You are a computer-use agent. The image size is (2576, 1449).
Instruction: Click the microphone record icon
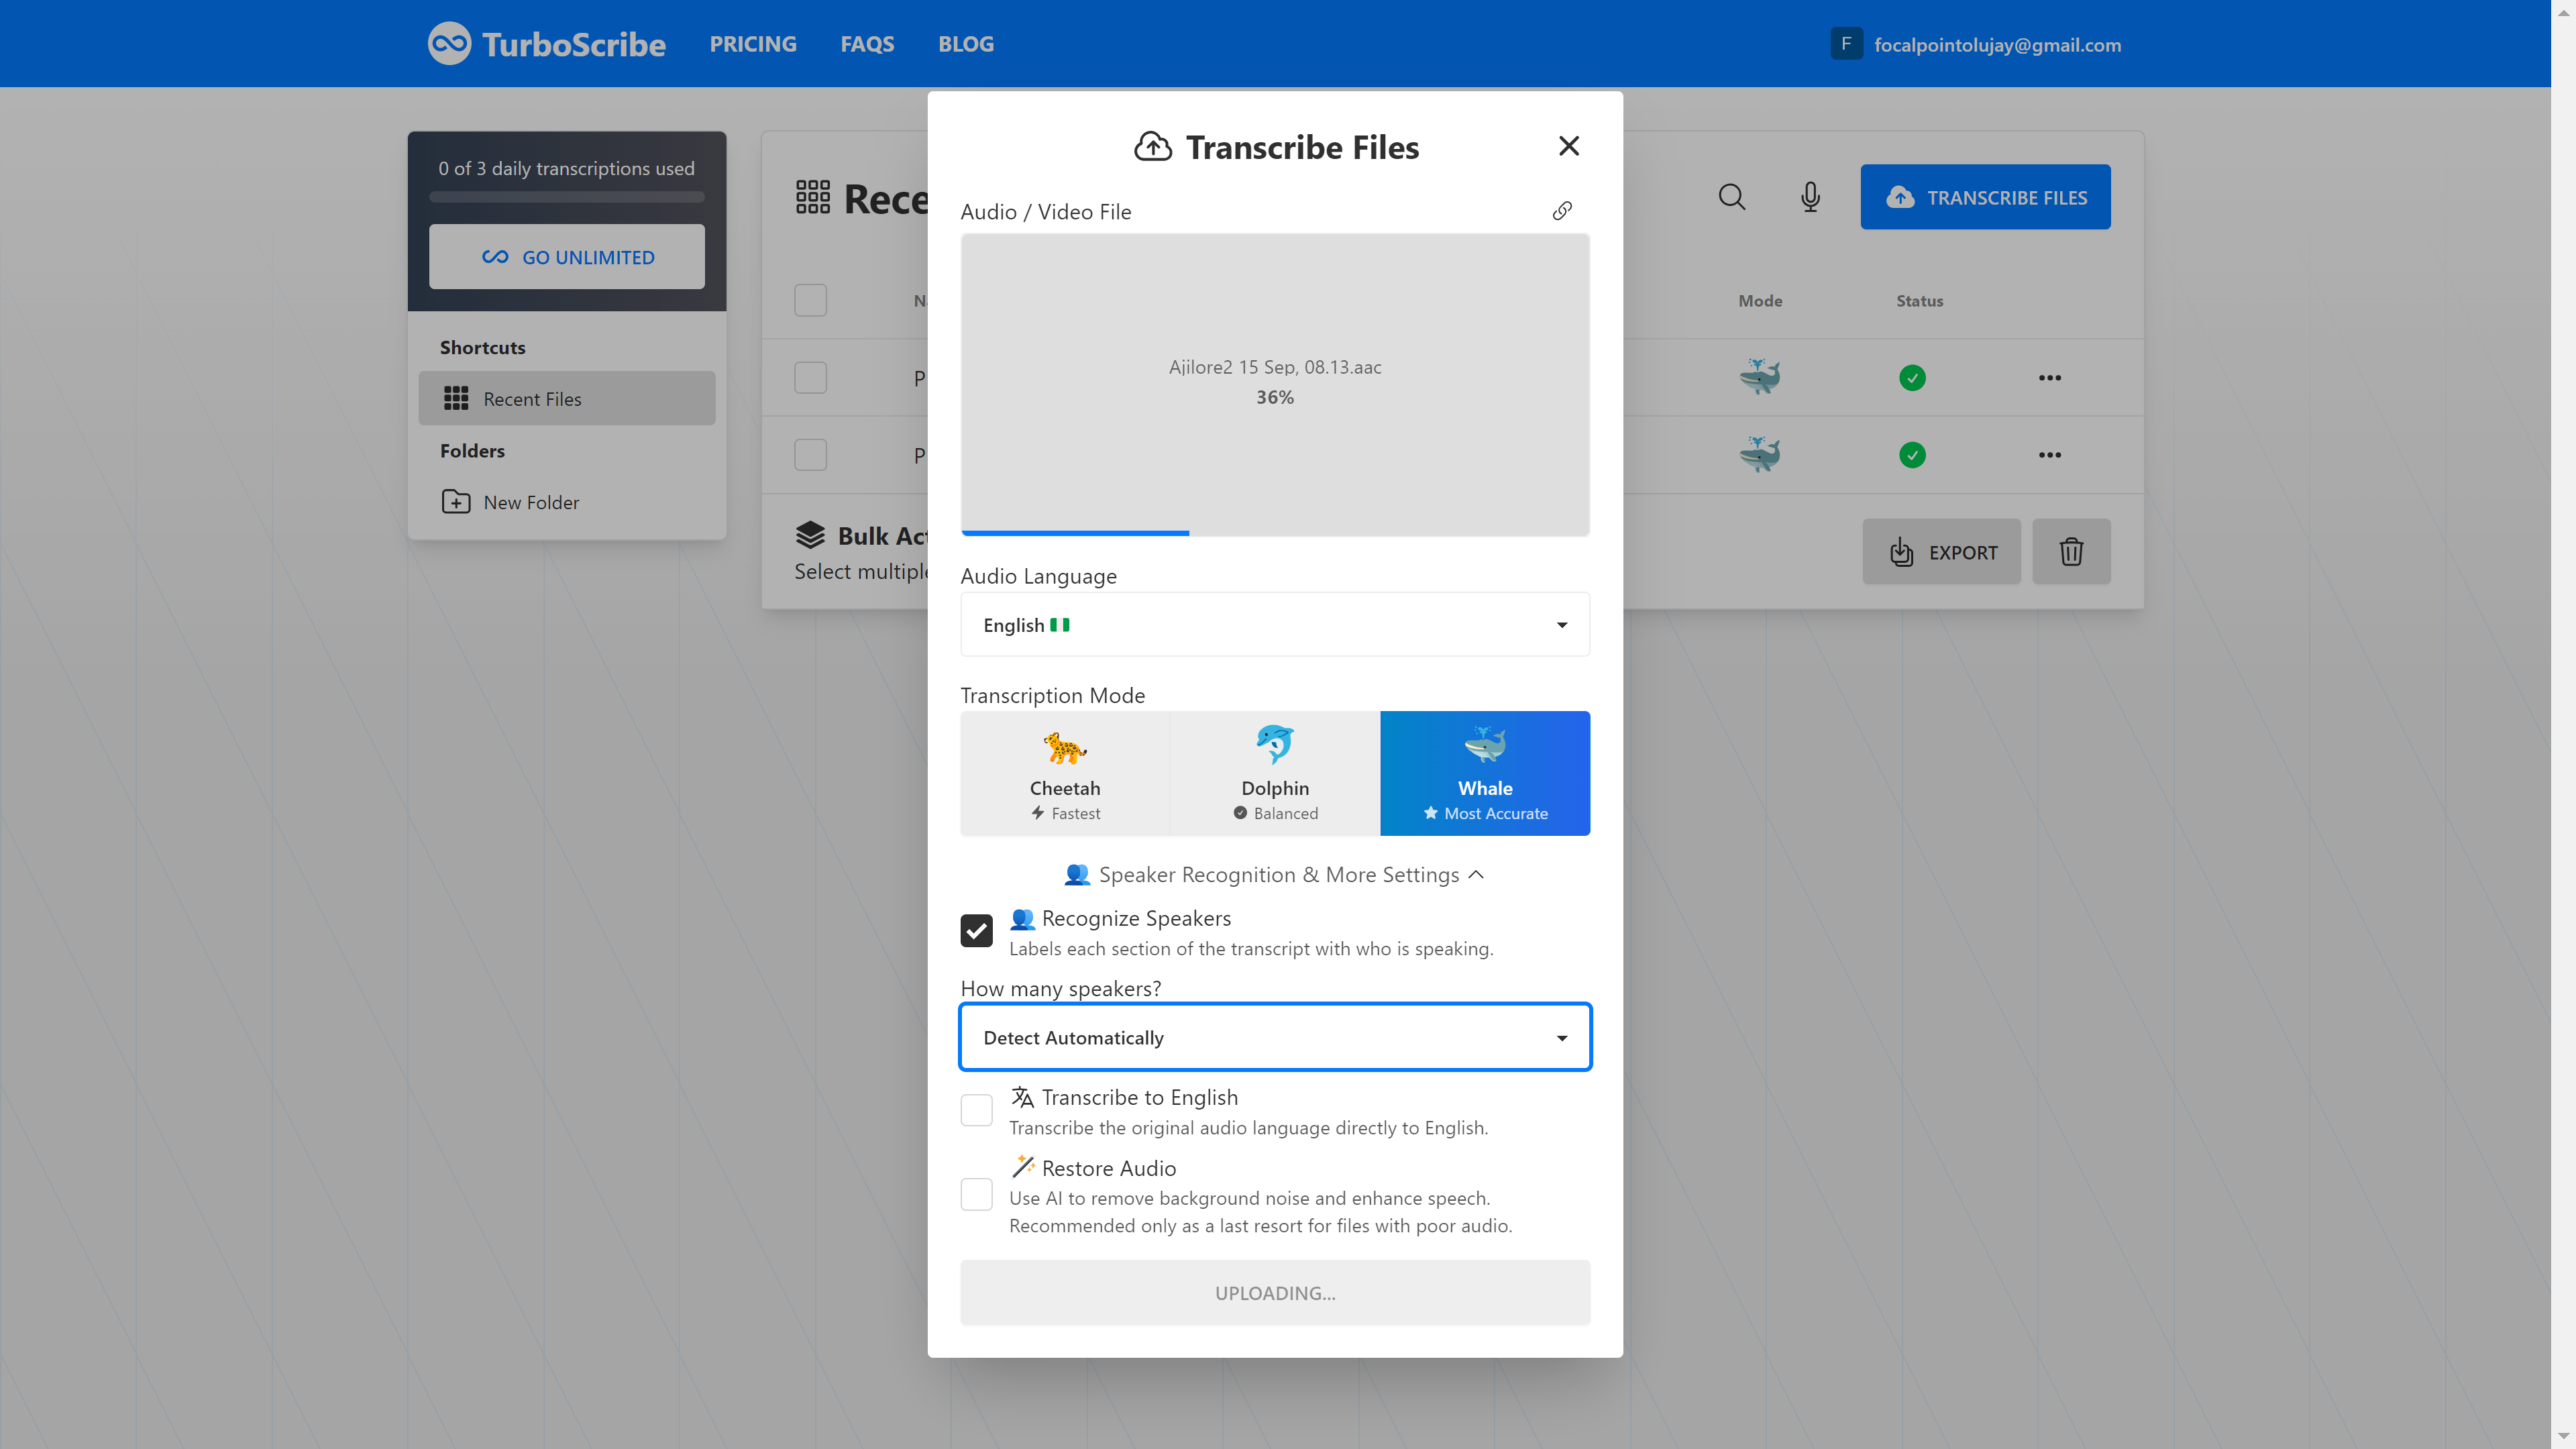(x=1810, y=197)
